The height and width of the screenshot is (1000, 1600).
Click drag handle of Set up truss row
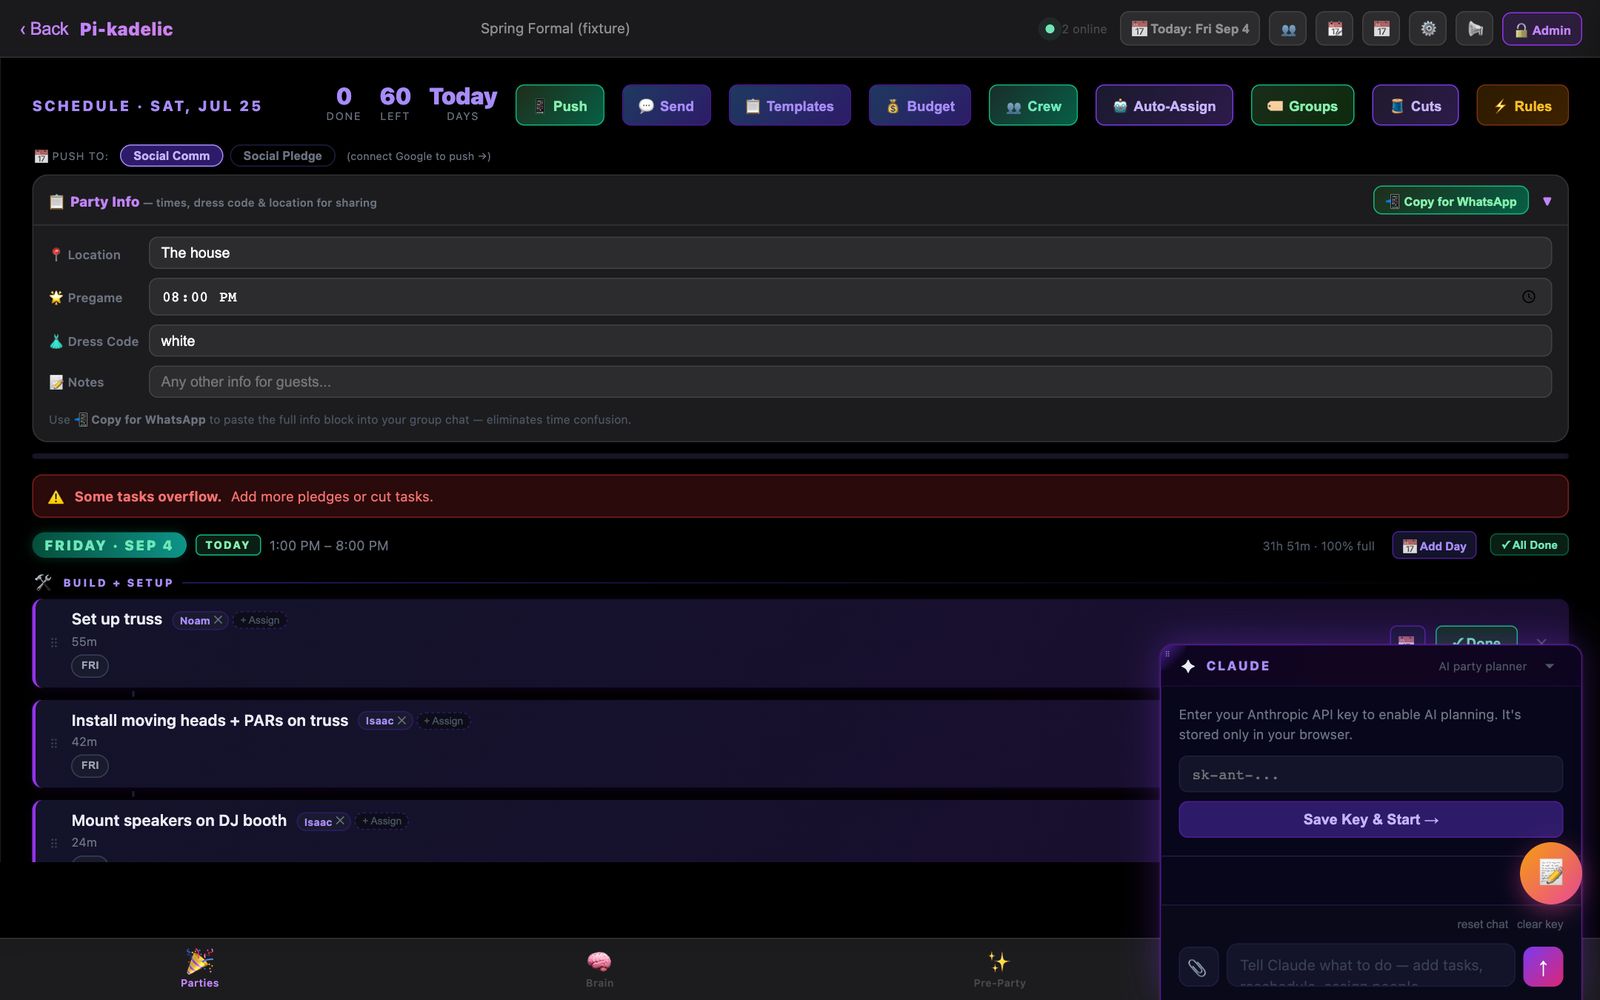pyautogui.click(x=54, y=642)
